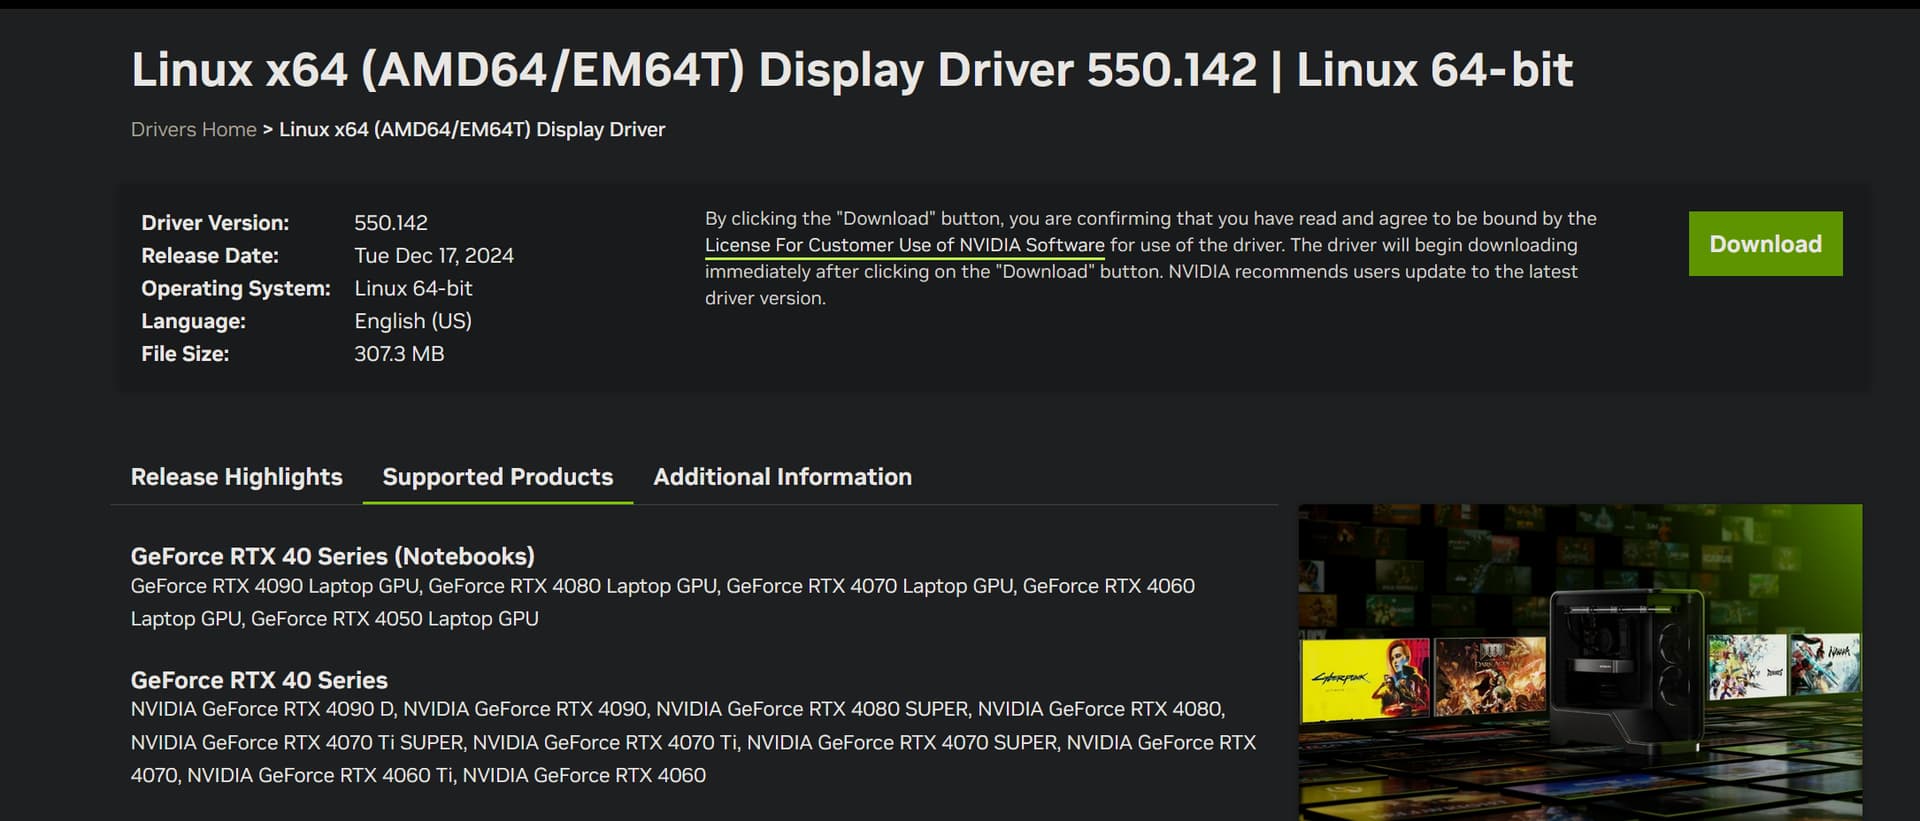The width and height of the screenshot is (1920, 821).
Task: Click the Language value English (US)
Action: 412,321
